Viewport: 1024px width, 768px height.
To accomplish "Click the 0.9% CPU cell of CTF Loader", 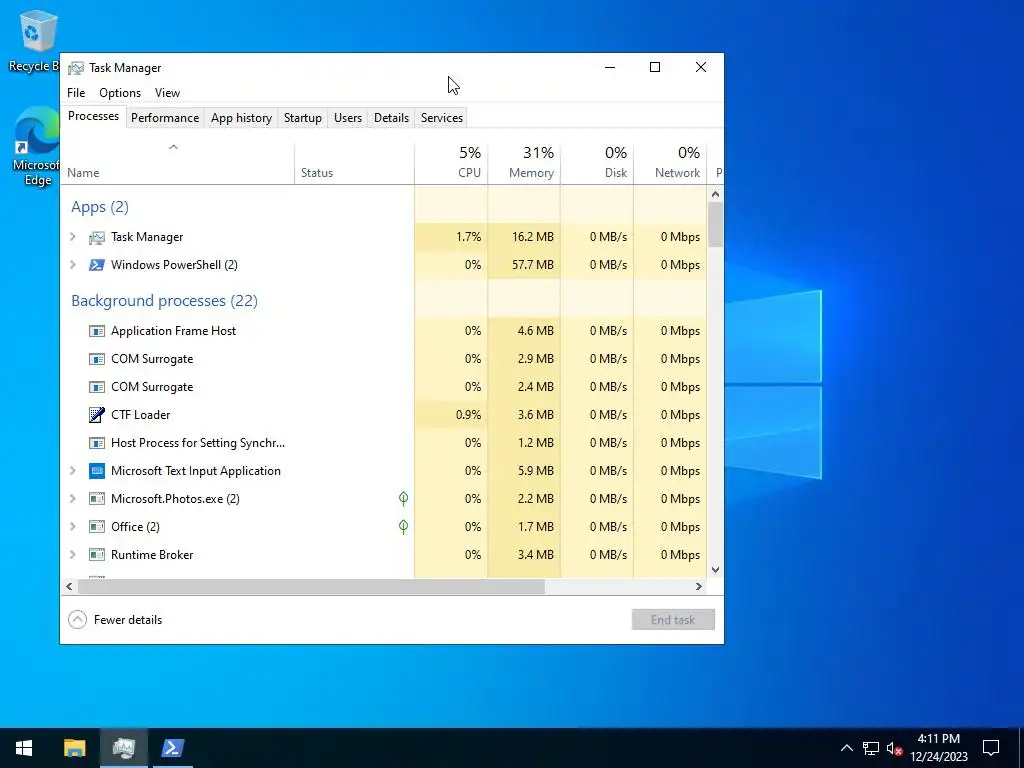I will [451, 415].
